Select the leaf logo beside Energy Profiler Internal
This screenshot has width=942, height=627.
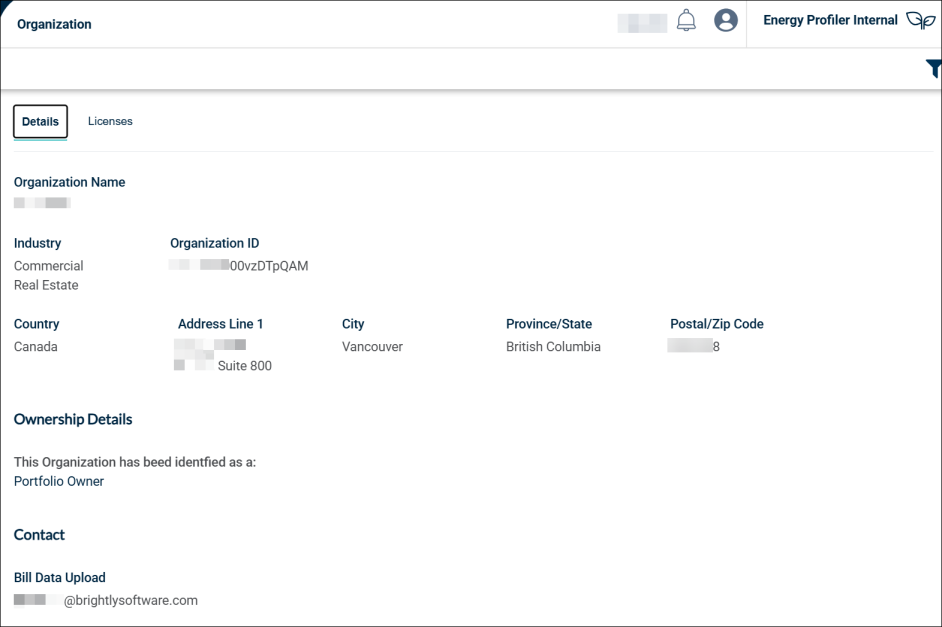pos(919,19)
